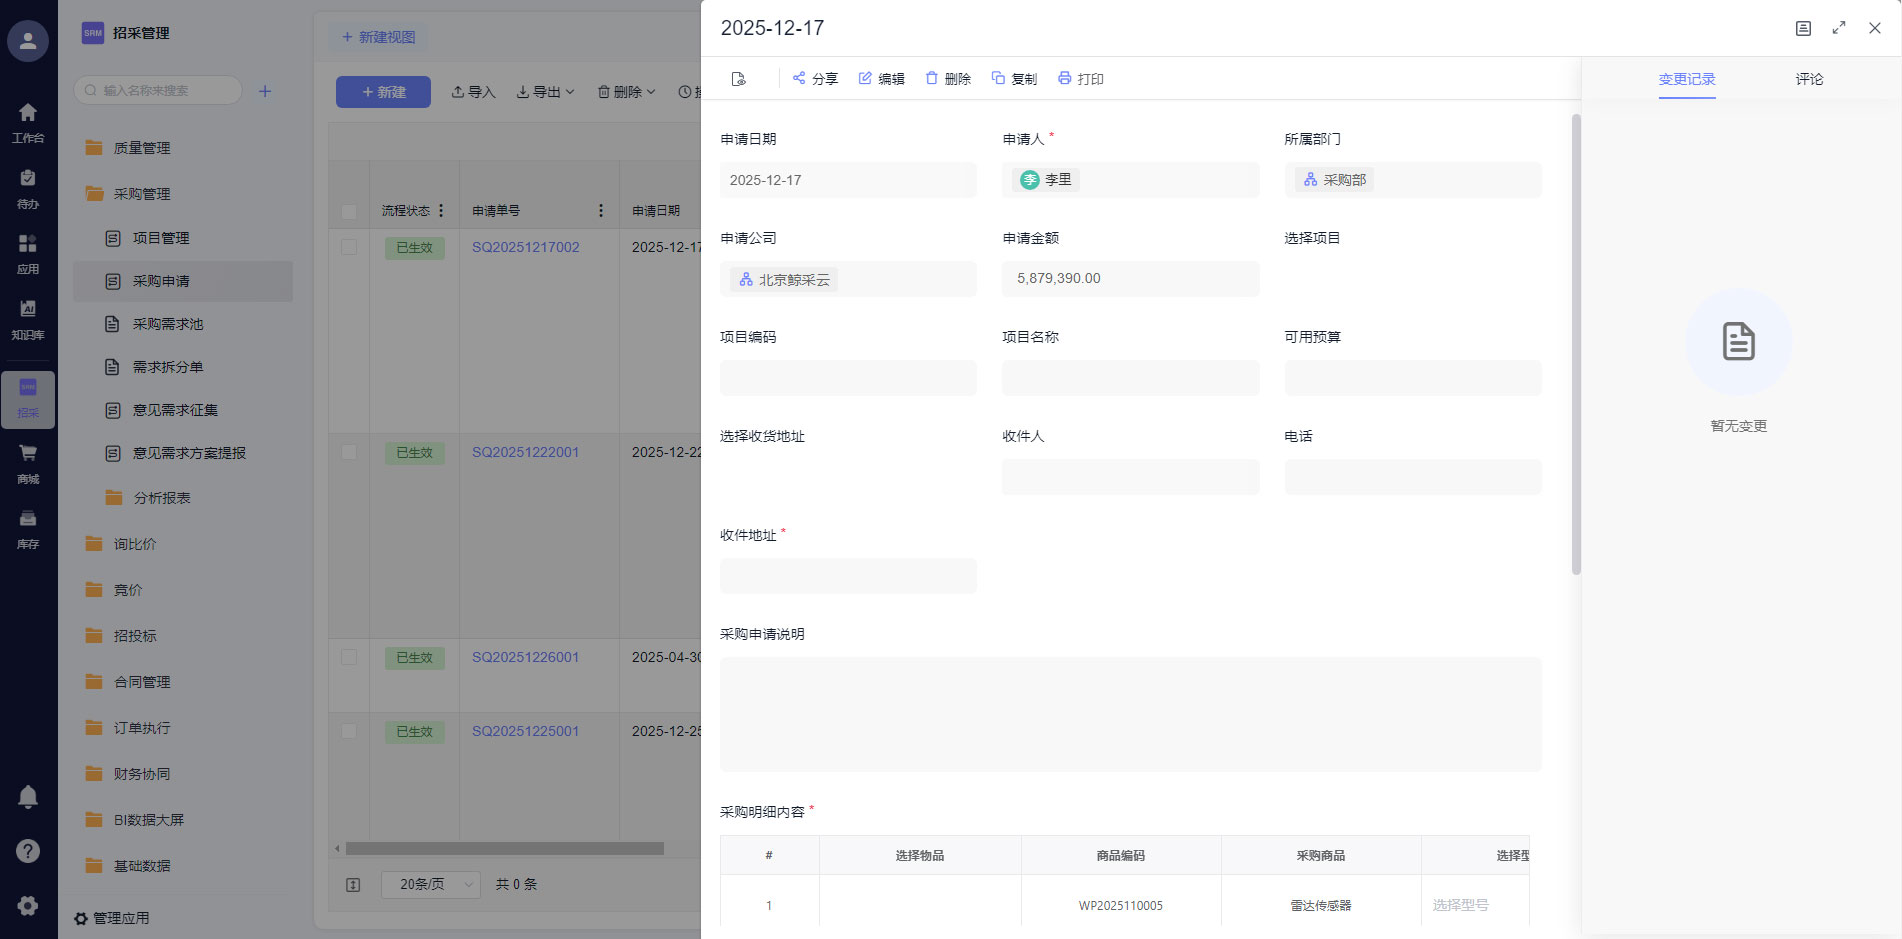Open the 20条/页 page size dropdown
Viewport: 1902px width, 939px height.
pyautogui.click(x=431, y=884)
